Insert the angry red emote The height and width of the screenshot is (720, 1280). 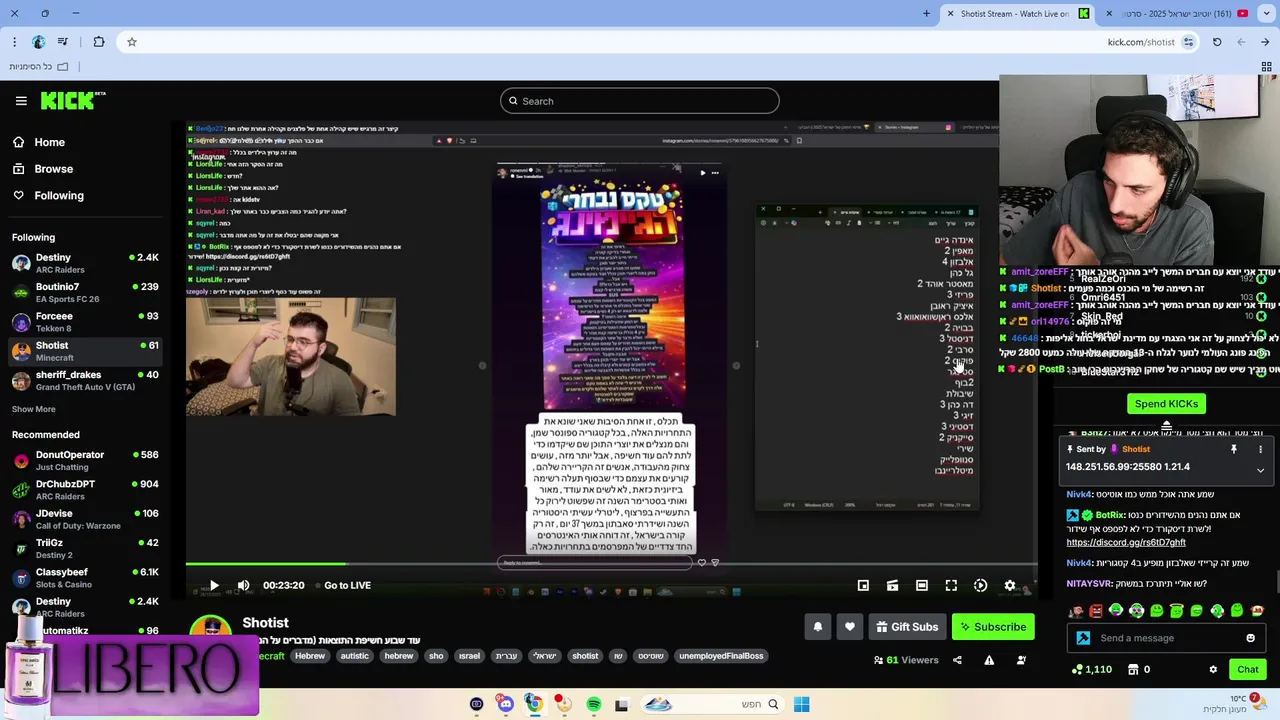1096,610
